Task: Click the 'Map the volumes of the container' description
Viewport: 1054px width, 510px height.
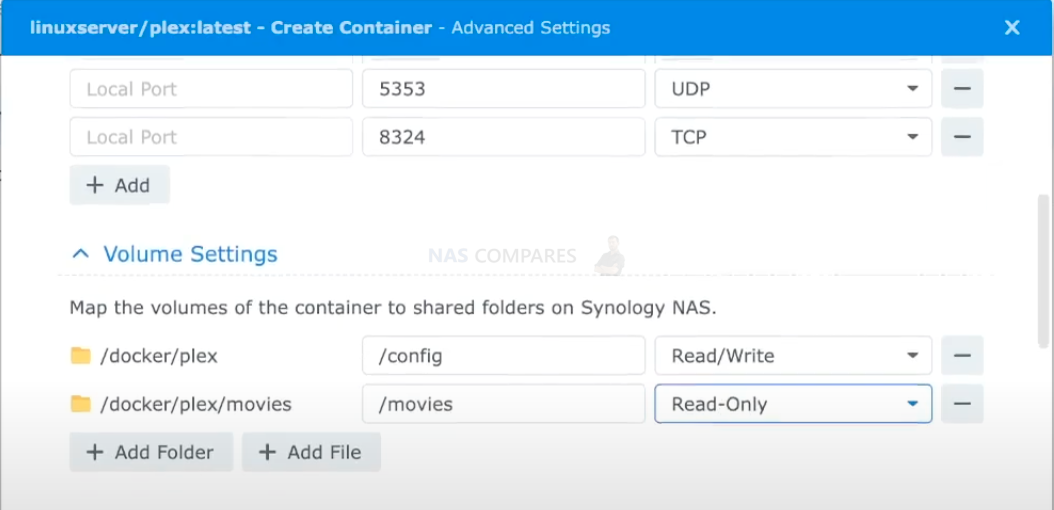Action: click(x=393, y=309)
